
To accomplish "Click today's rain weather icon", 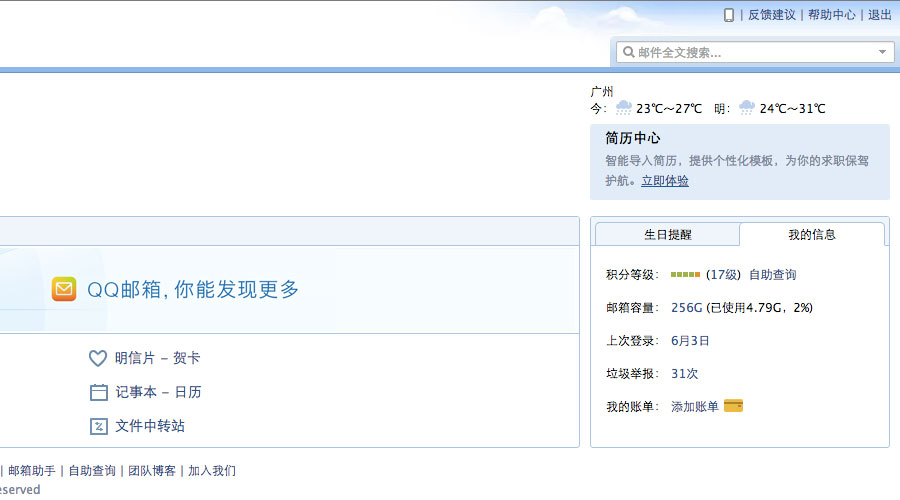I will click(x=623, y=108).
